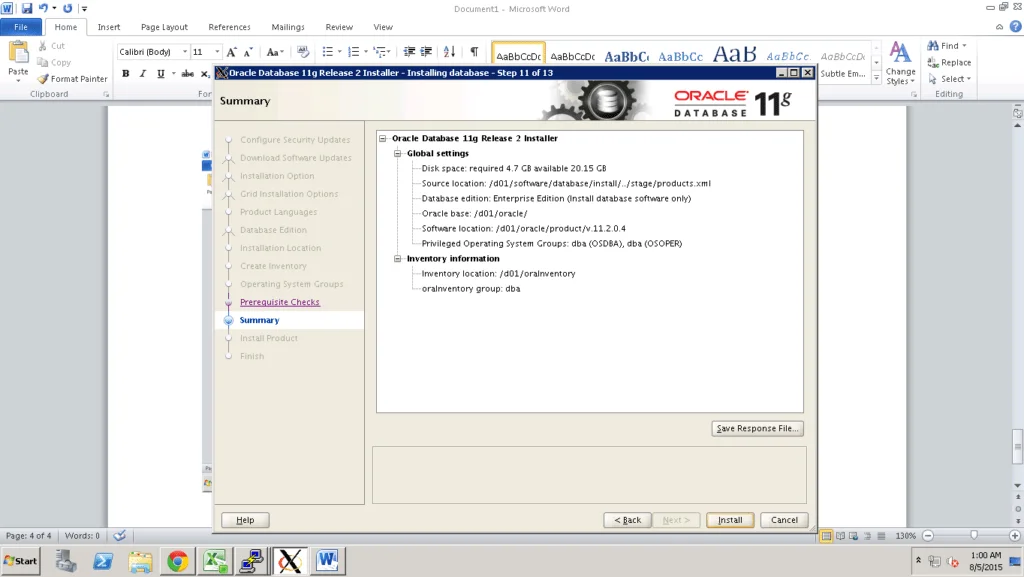Open the Find dropdown arrow
The height and width of the screenshot is (577, 1024).
coord(964,46)
